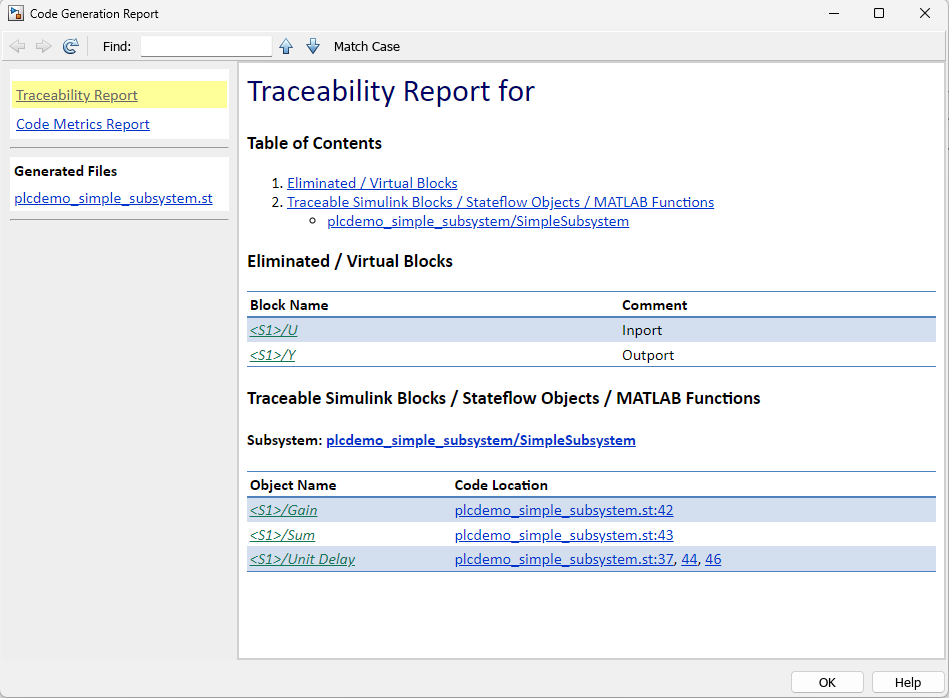
Task: Click the Code Generation Report window icon
Action: click(x=15, y=14)
